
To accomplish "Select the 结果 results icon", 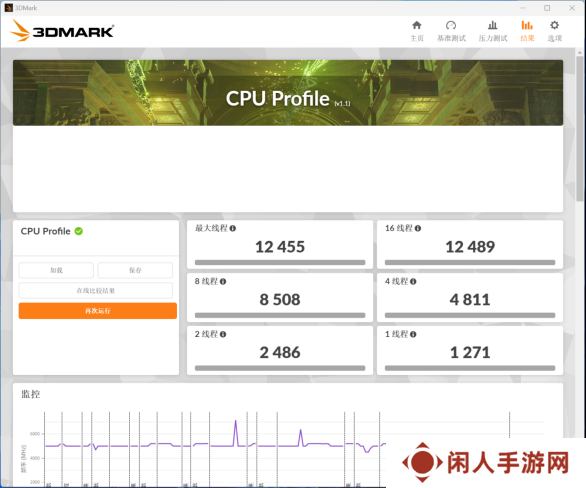I will tap(527, 25).
